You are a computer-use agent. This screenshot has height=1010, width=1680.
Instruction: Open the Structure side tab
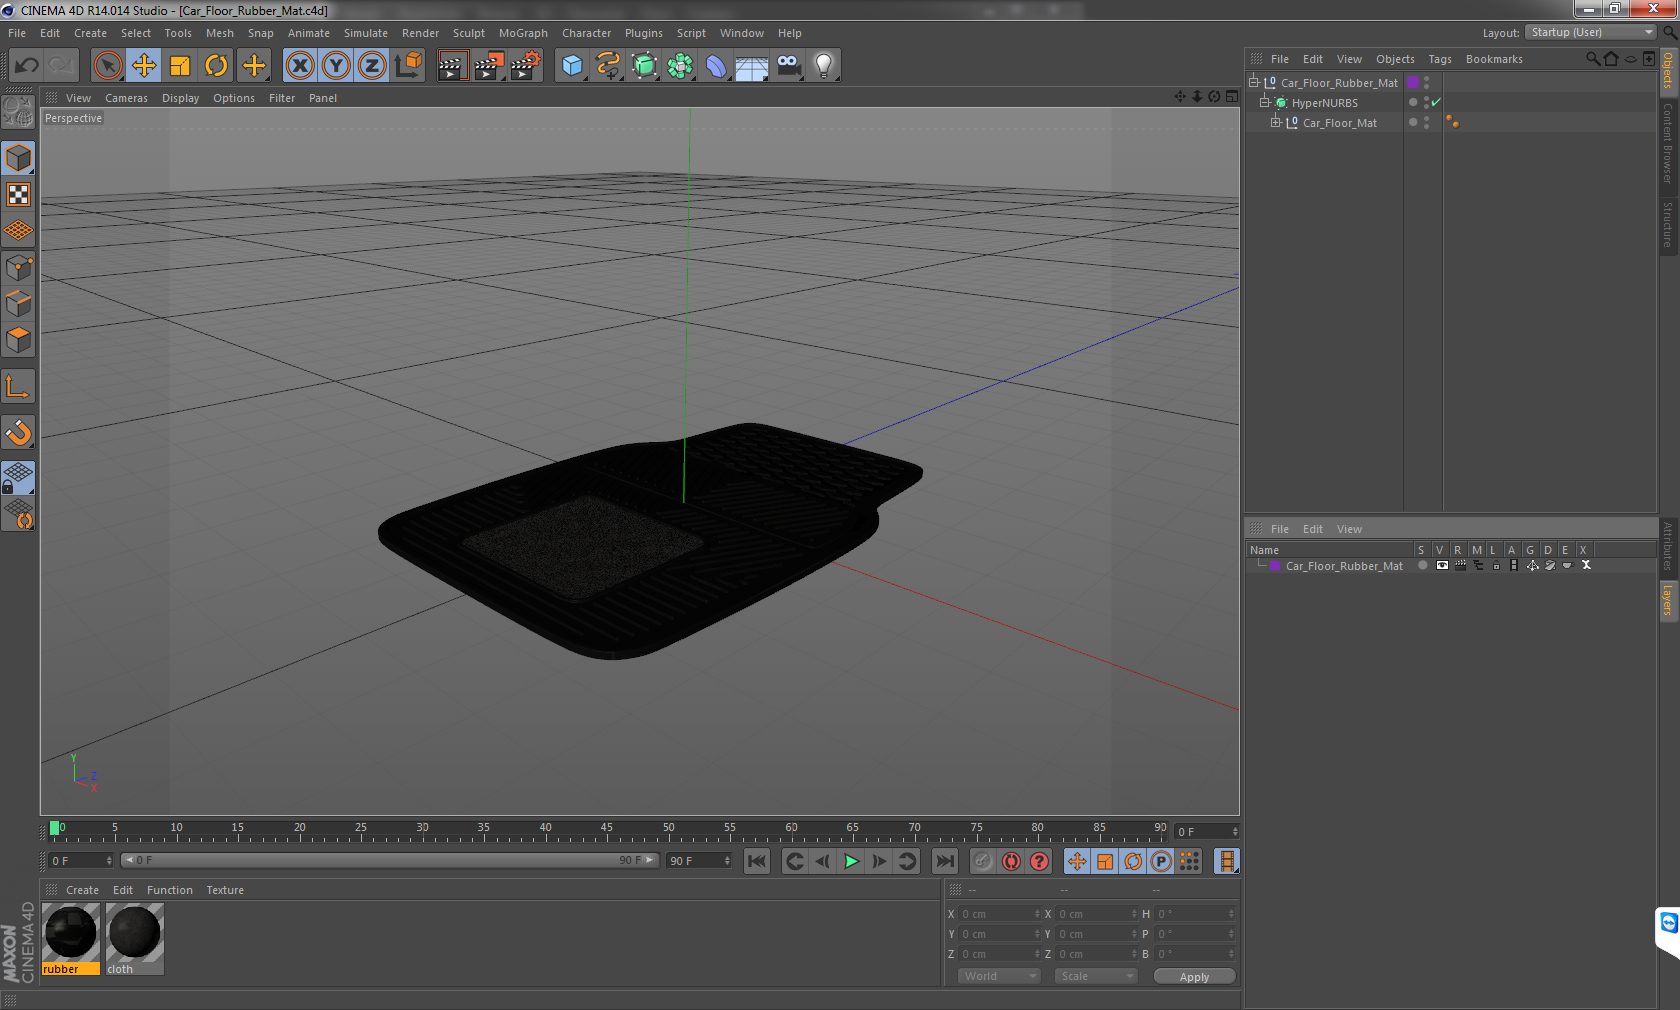tap(1668, 224)
